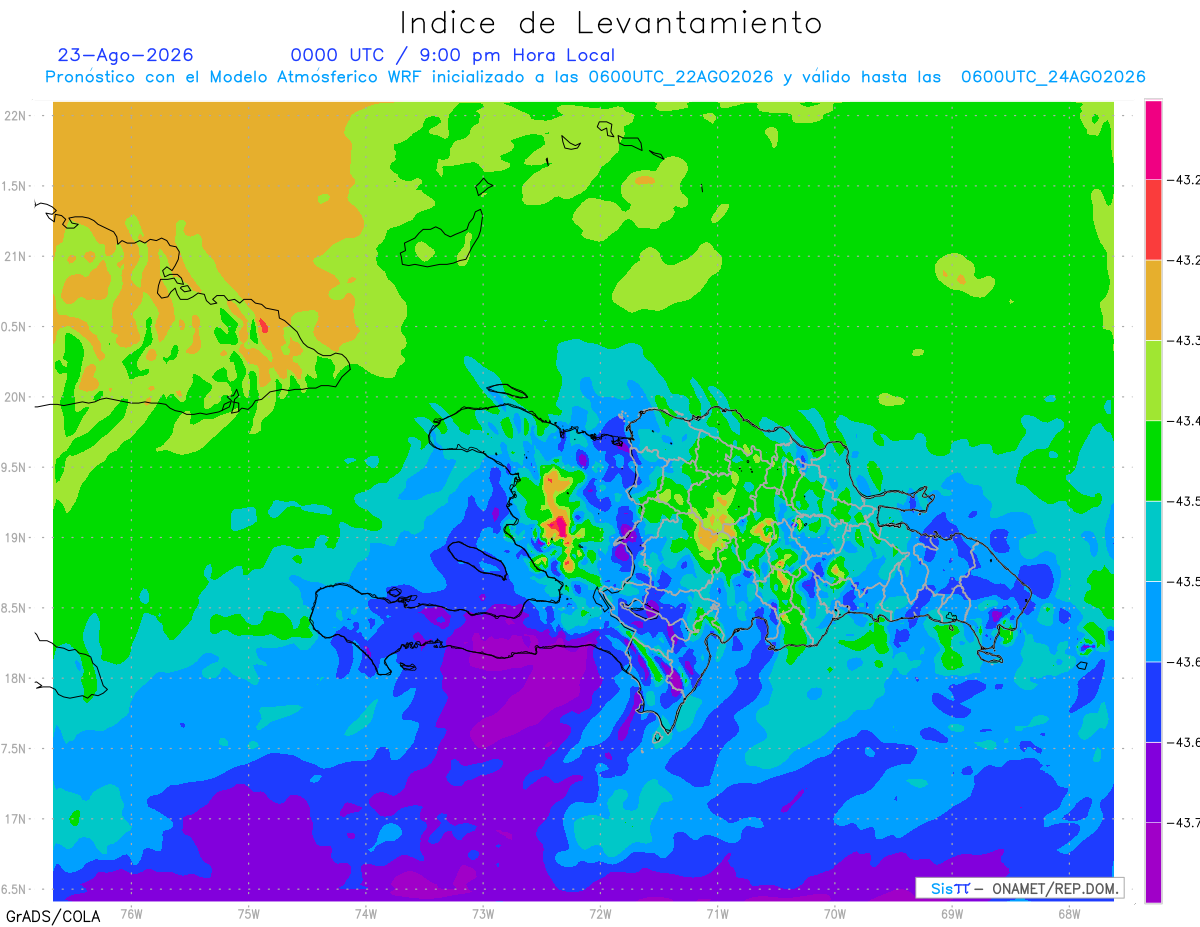Click the '17N' latitude label
This screenshot has width=1200, height=927.
(16, 819)
